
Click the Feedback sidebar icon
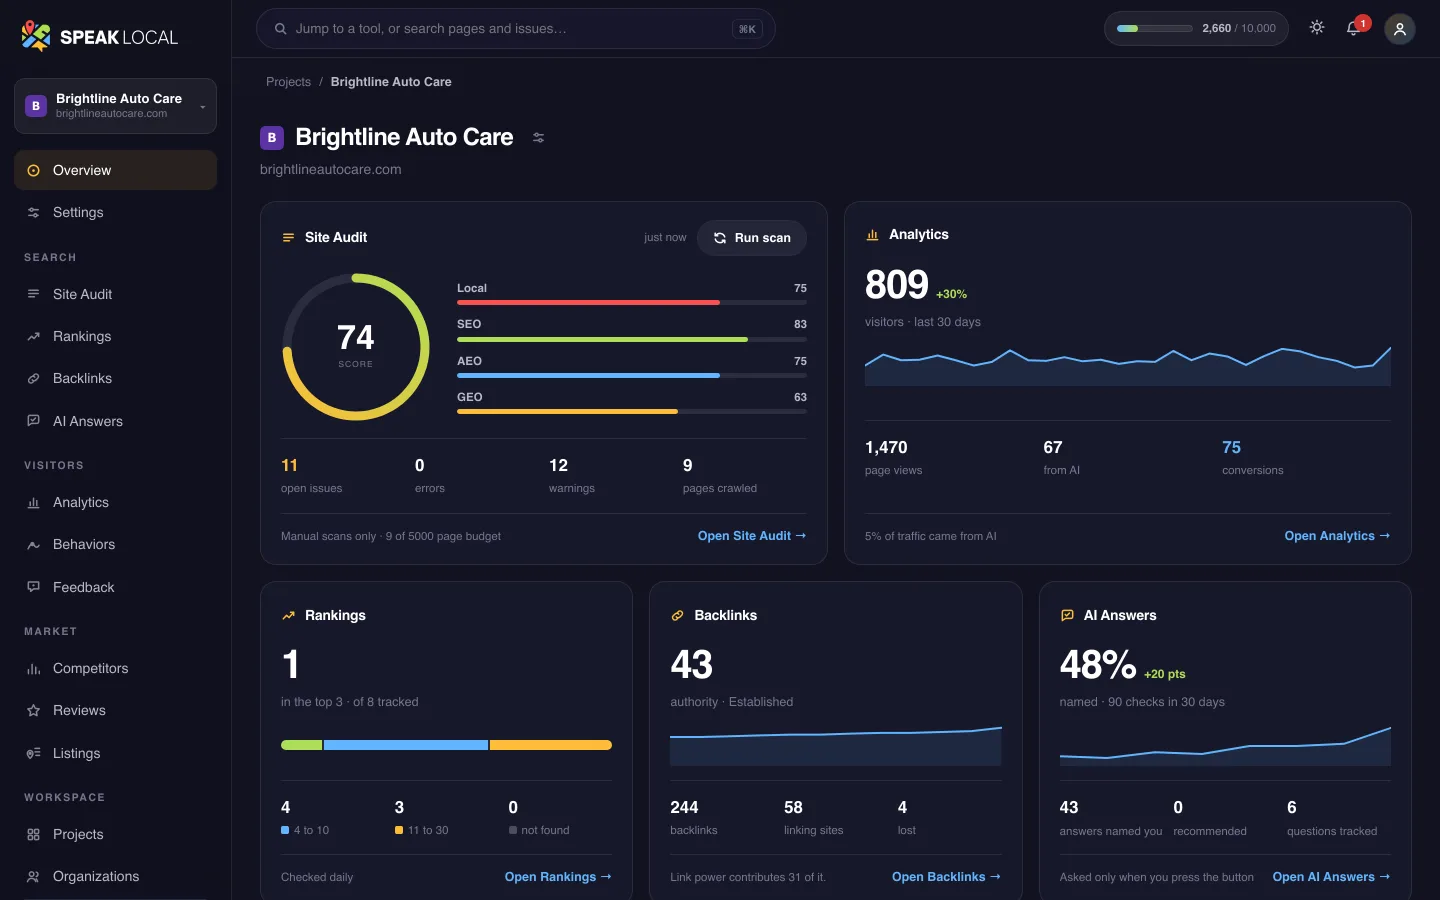[33, 587]
